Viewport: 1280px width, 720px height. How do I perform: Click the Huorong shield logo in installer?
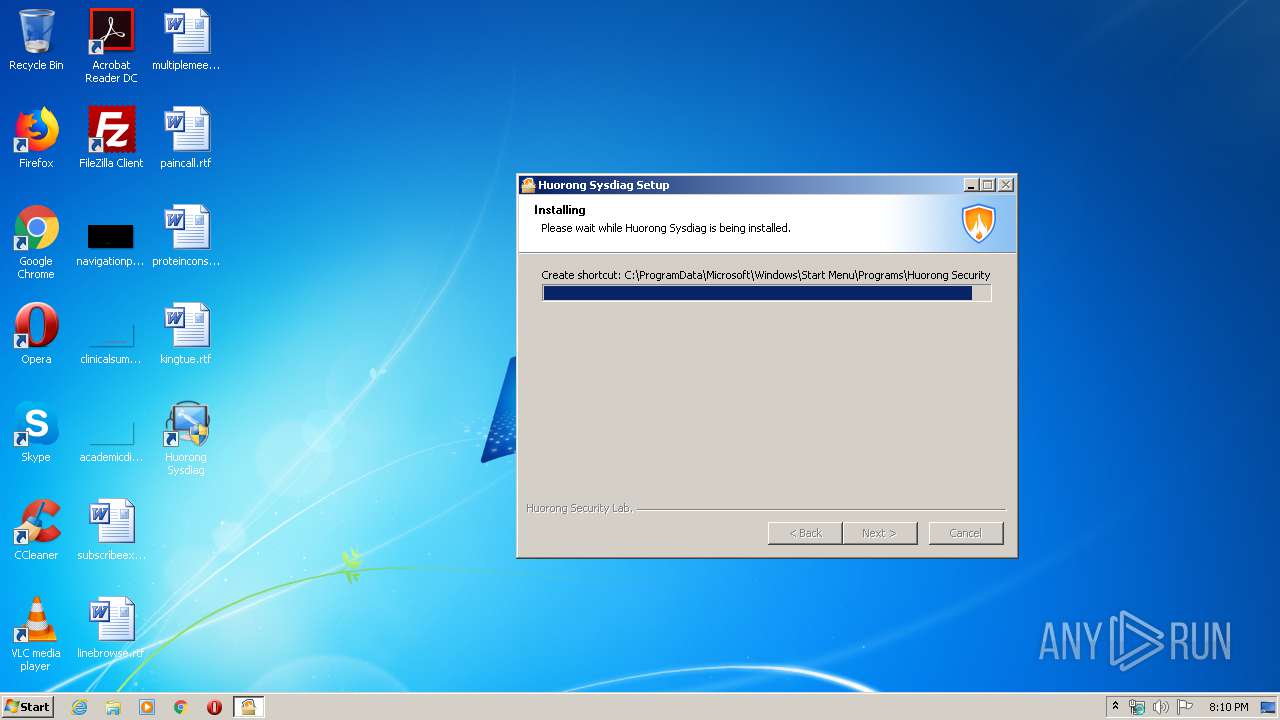[979, 223]
